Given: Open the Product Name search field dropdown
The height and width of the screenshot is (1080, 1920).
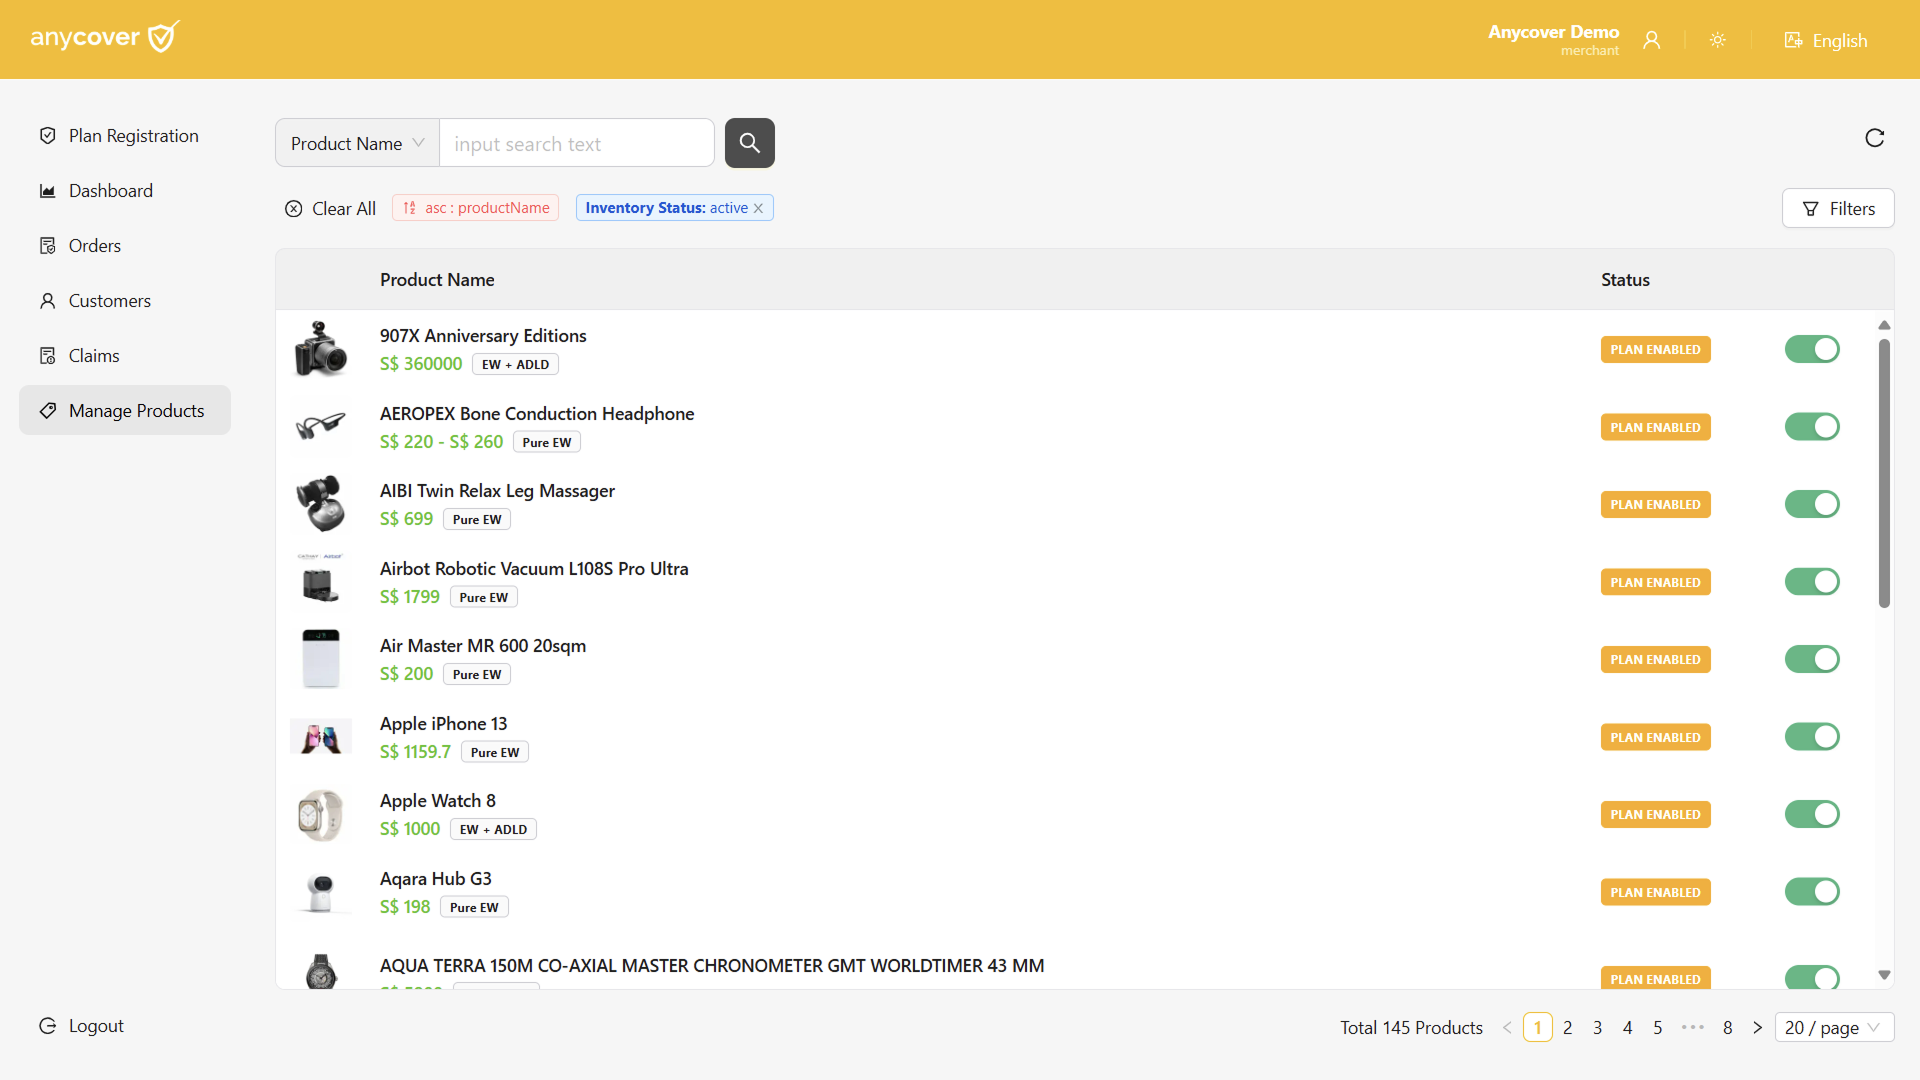Looking at the screenshot, I should click(357, 143).
